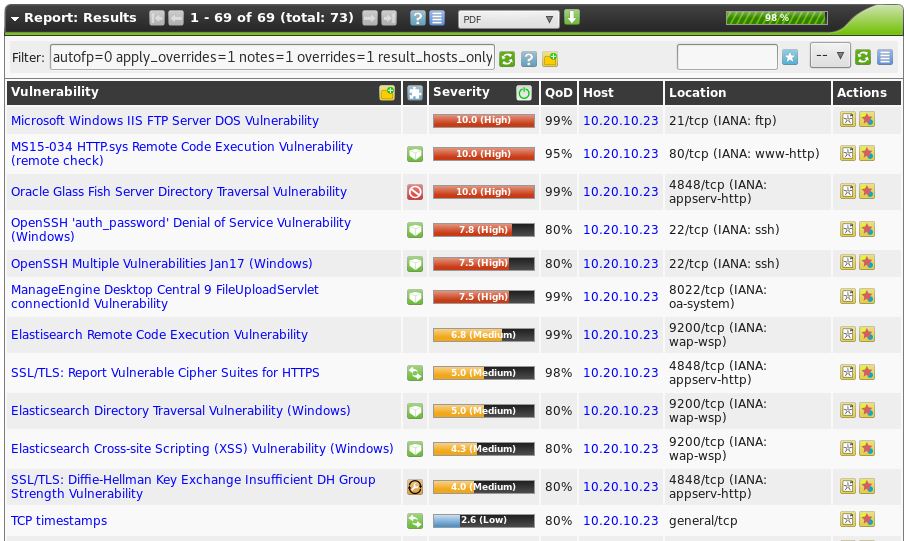The height and width of the screenshot is (541, 904).
Task: Open SSL/TLS Diffie-Hellman Key Exchange link
Action: pyautogui.click(x=193, y=487)
